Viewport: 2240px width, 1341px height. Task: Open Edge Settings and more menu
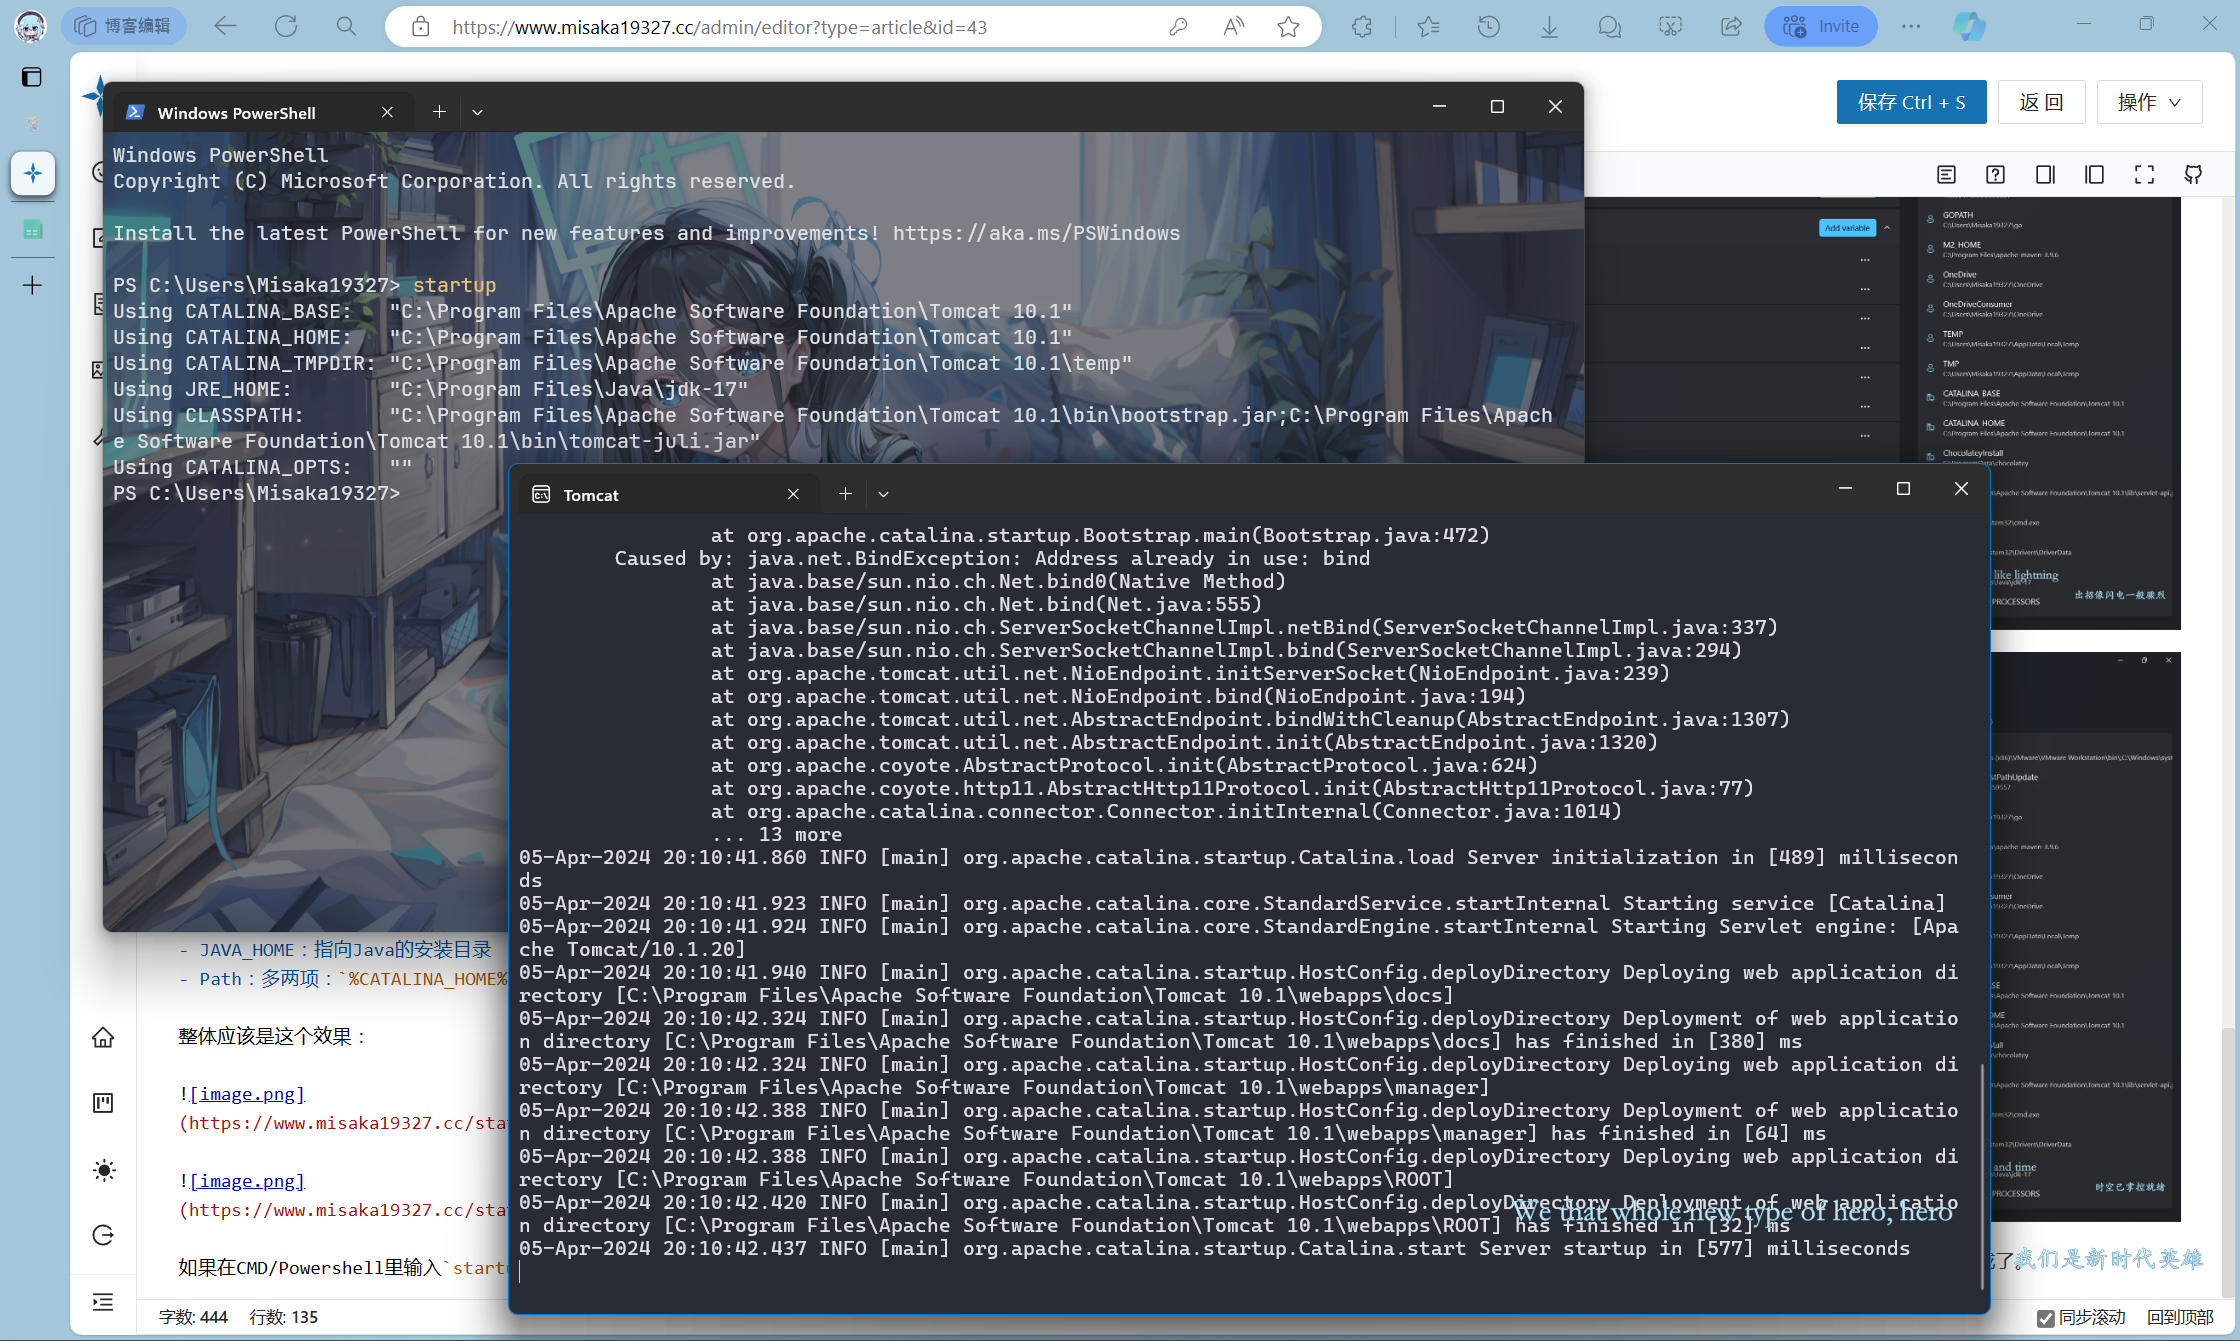pos(1911,27)
